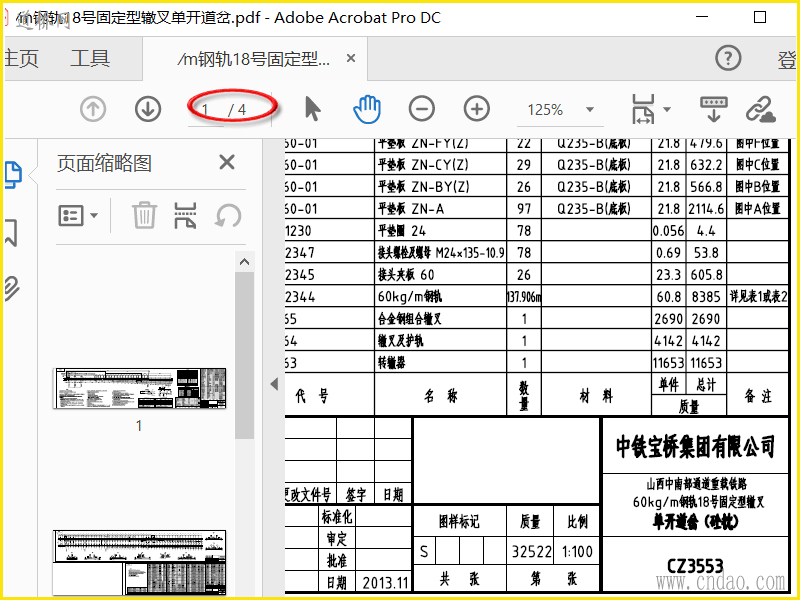This screenshot has height=600, width=800.
Task: Open the Attachments paperclip sidebar icon
Action: [x=12, y=289]
